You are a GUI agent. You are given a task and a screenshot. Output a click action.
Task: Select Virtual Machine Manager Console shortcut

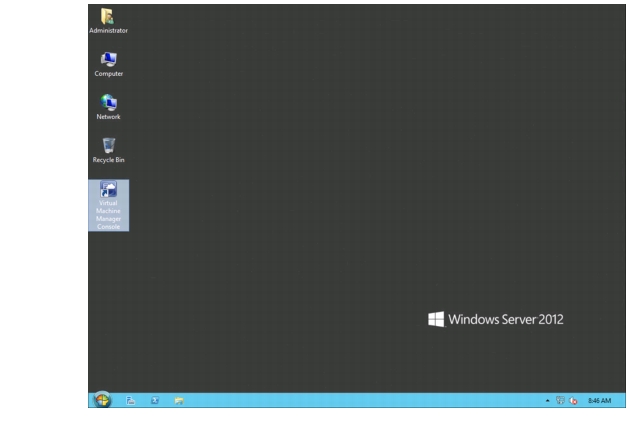point(108,205)
